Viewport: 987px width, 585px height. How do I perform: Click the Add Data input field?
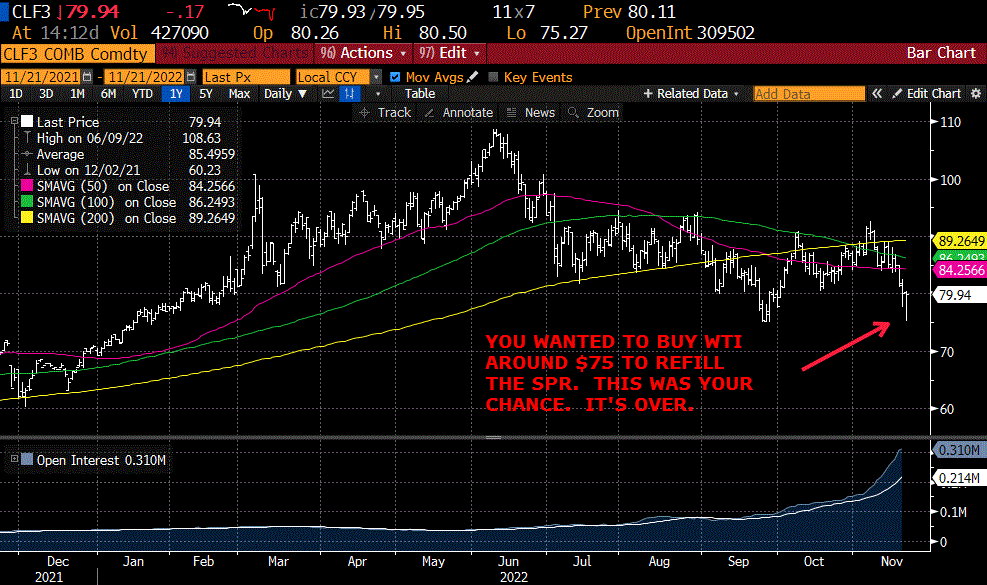809,94
